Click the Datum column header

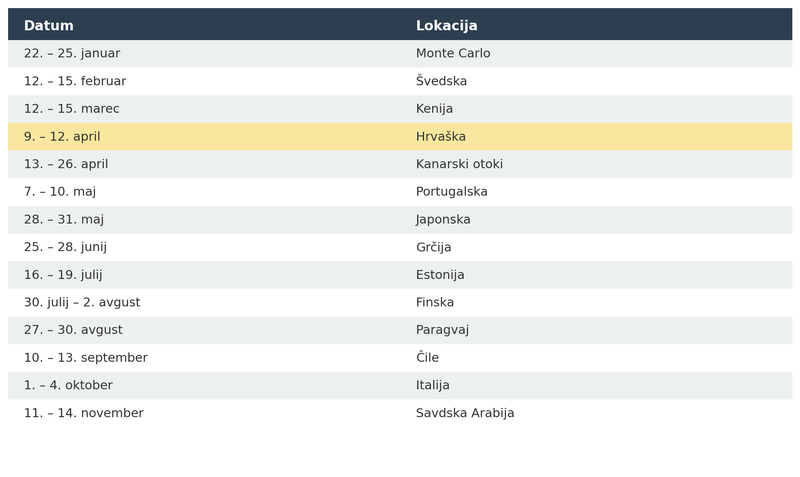(204, 25)
